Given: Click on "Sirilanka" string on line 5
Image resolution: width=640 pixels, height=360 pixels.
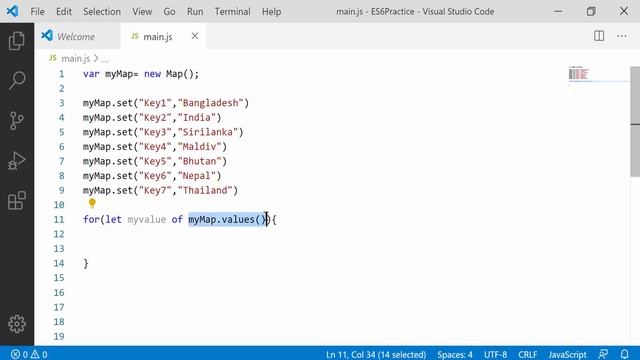Looking at the screenshot, I should (208, 132).
